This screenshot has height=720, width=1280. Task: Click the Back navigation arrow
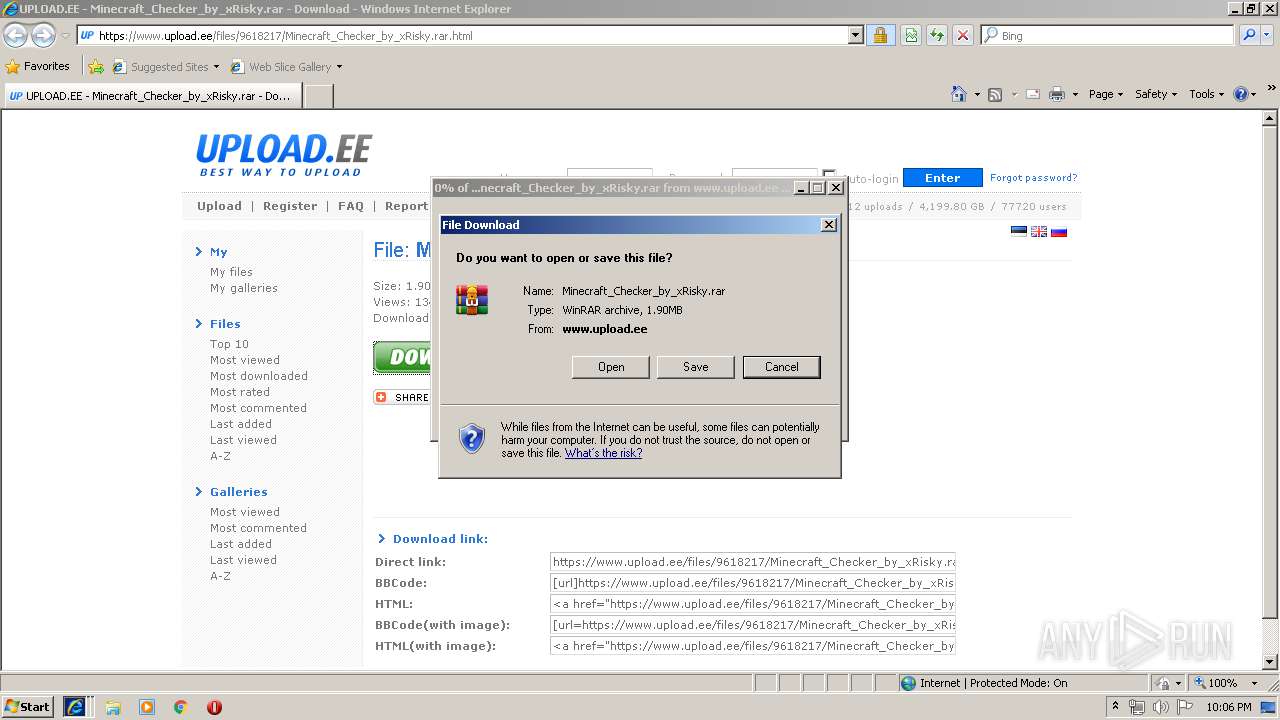(15, 35)
